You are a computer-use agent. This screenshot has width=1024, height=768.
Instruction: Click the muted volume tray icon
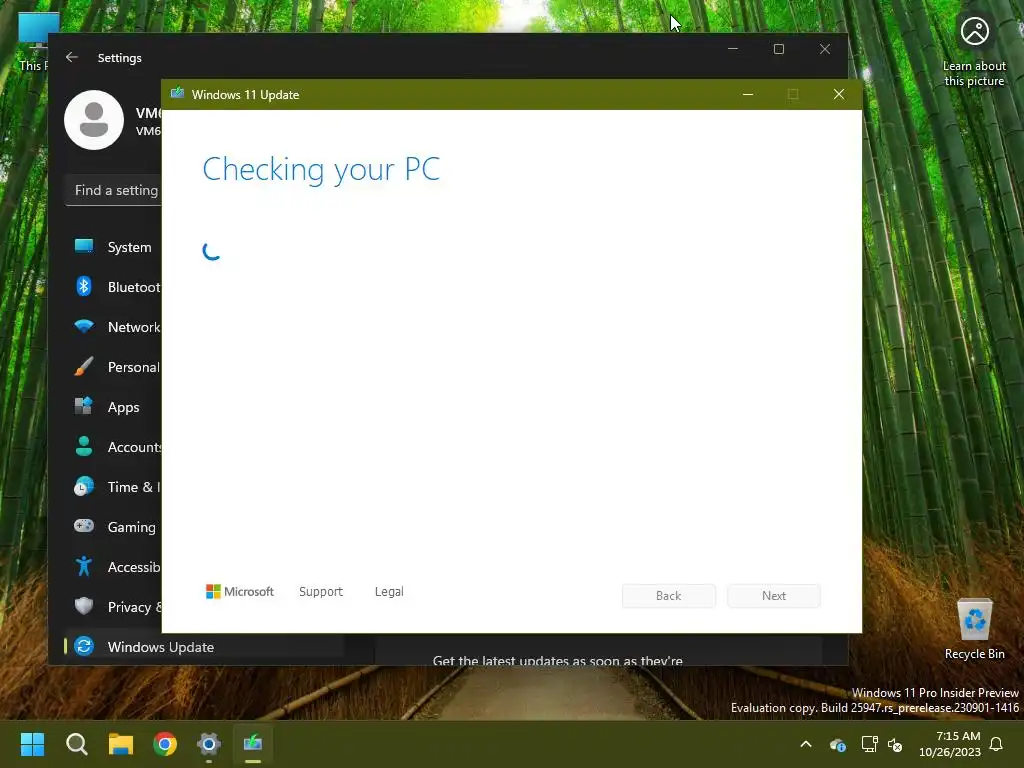(x=895, y=744)
